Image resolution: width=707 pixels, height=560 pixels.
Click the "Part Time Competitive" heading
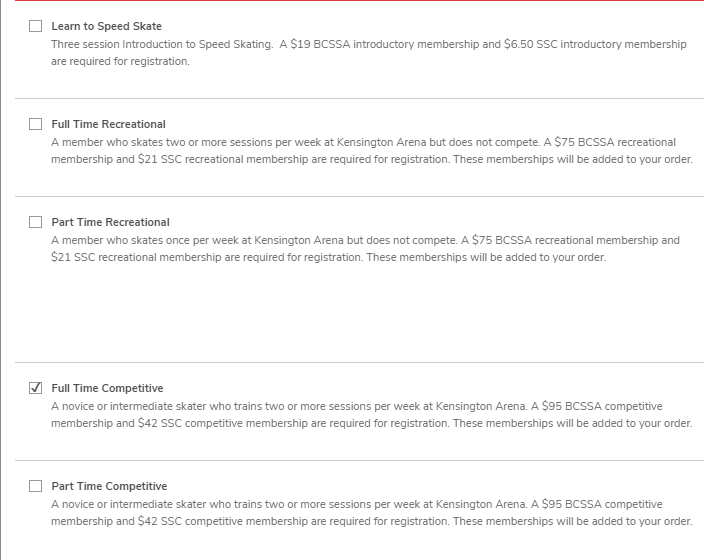coord(109,486)
